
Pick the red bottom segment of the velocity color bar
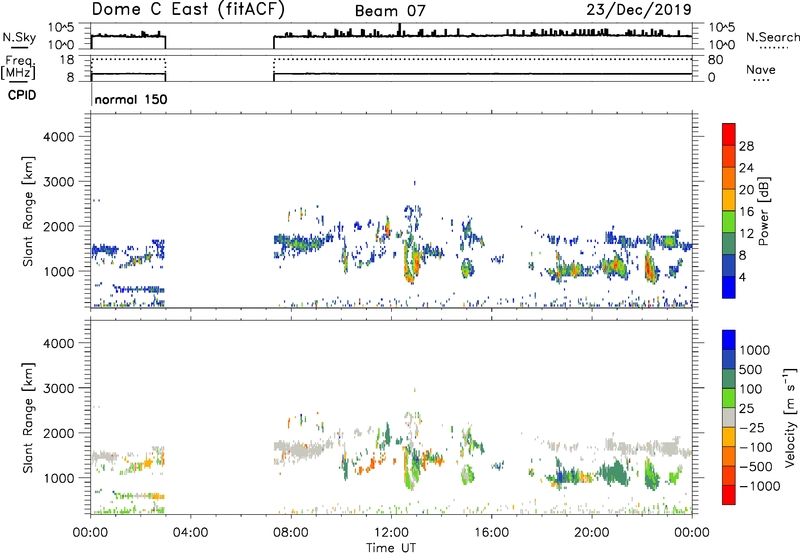729,495
